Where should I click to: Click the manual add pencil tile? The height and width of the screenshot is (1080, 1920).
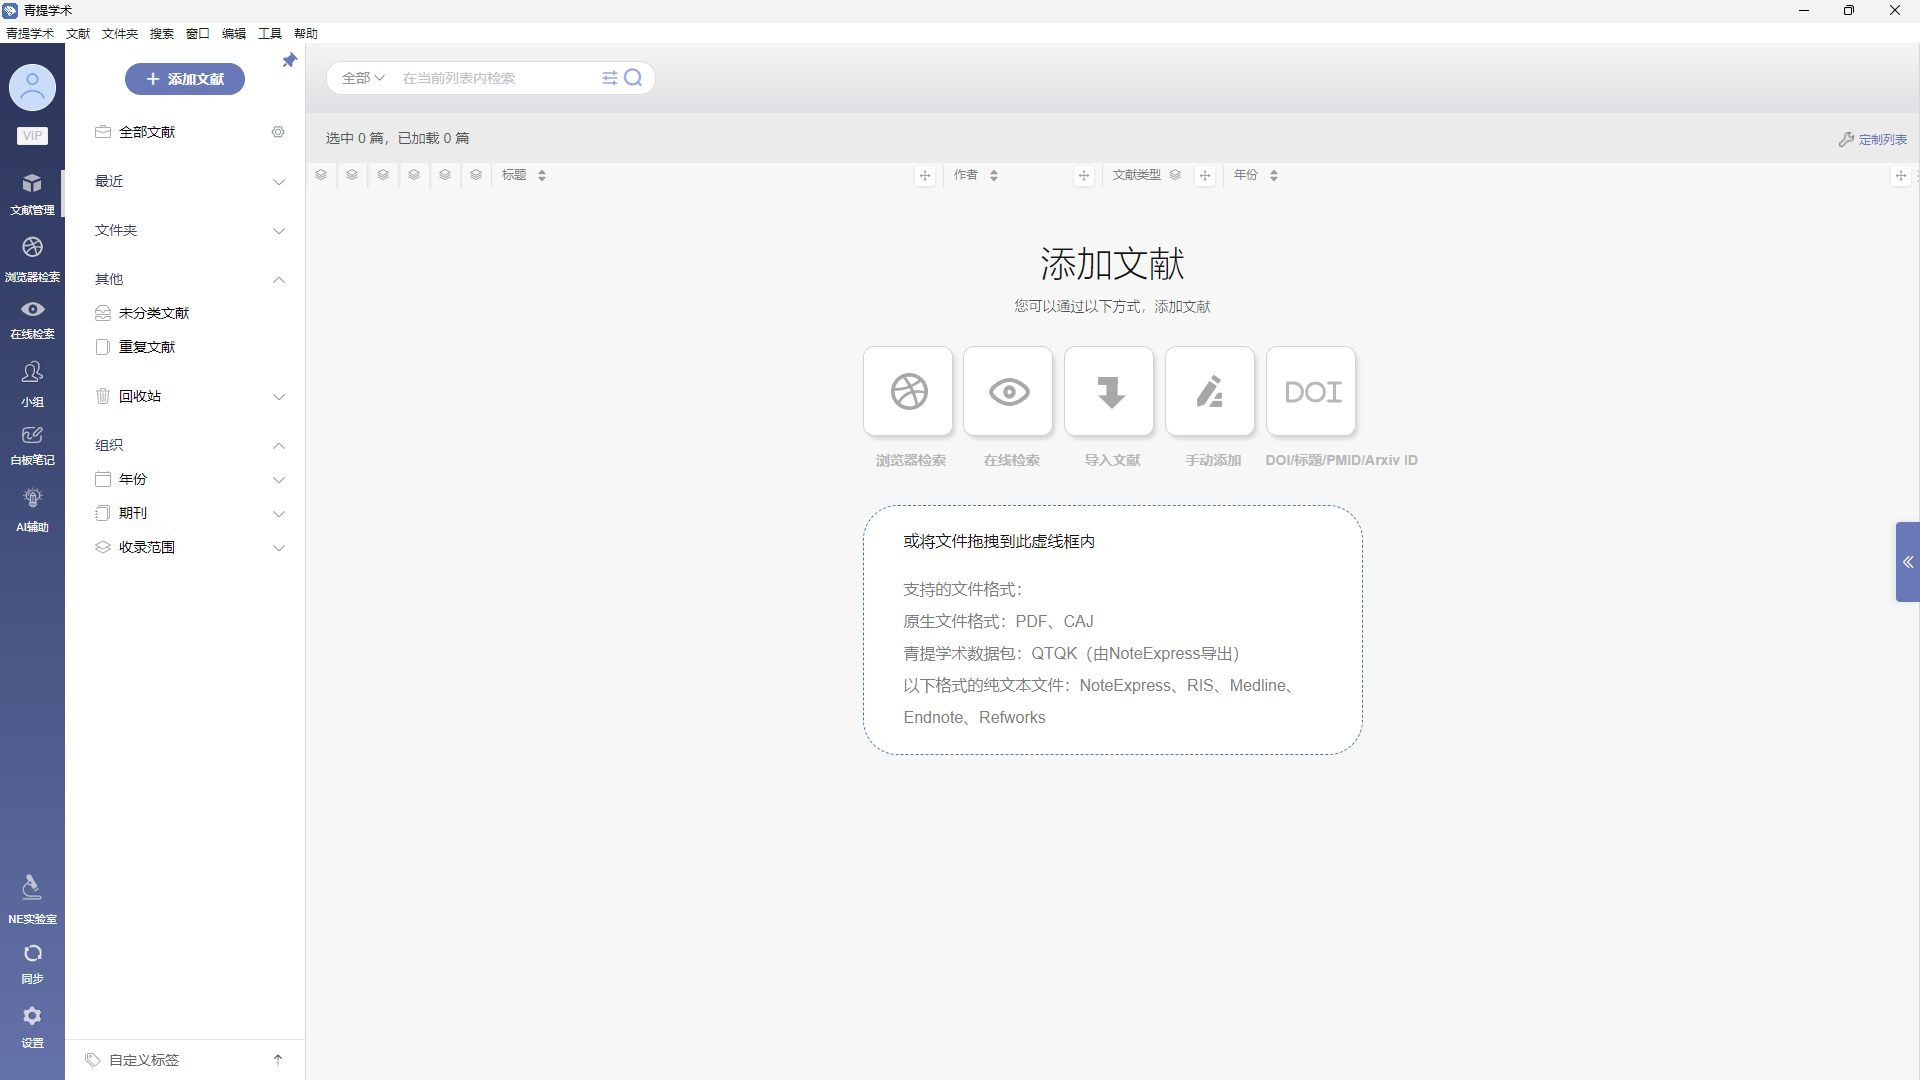pos(1210,392)
